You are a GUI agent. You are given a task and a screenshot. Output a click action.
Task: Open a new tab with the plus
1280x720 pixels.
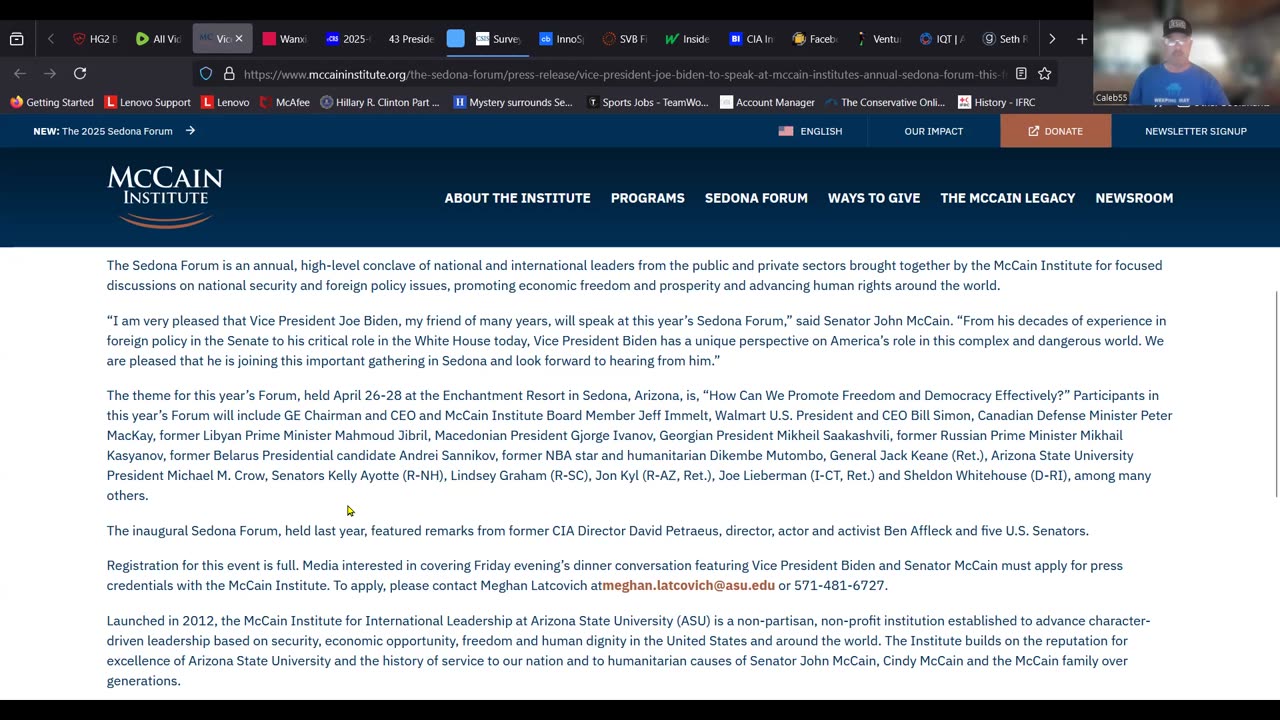click(x=1082, y=39)
